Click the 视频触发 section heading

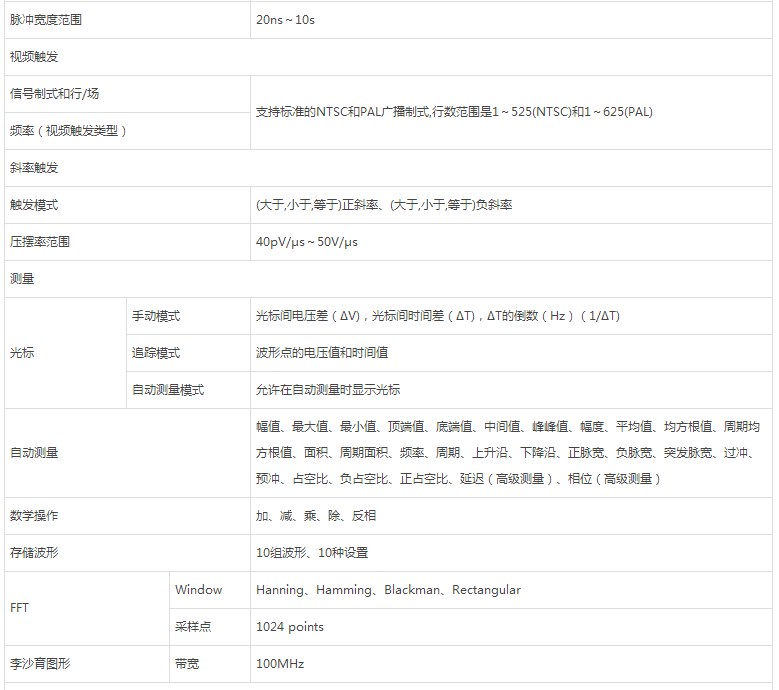pyautogui.click(x=34, y=57)
